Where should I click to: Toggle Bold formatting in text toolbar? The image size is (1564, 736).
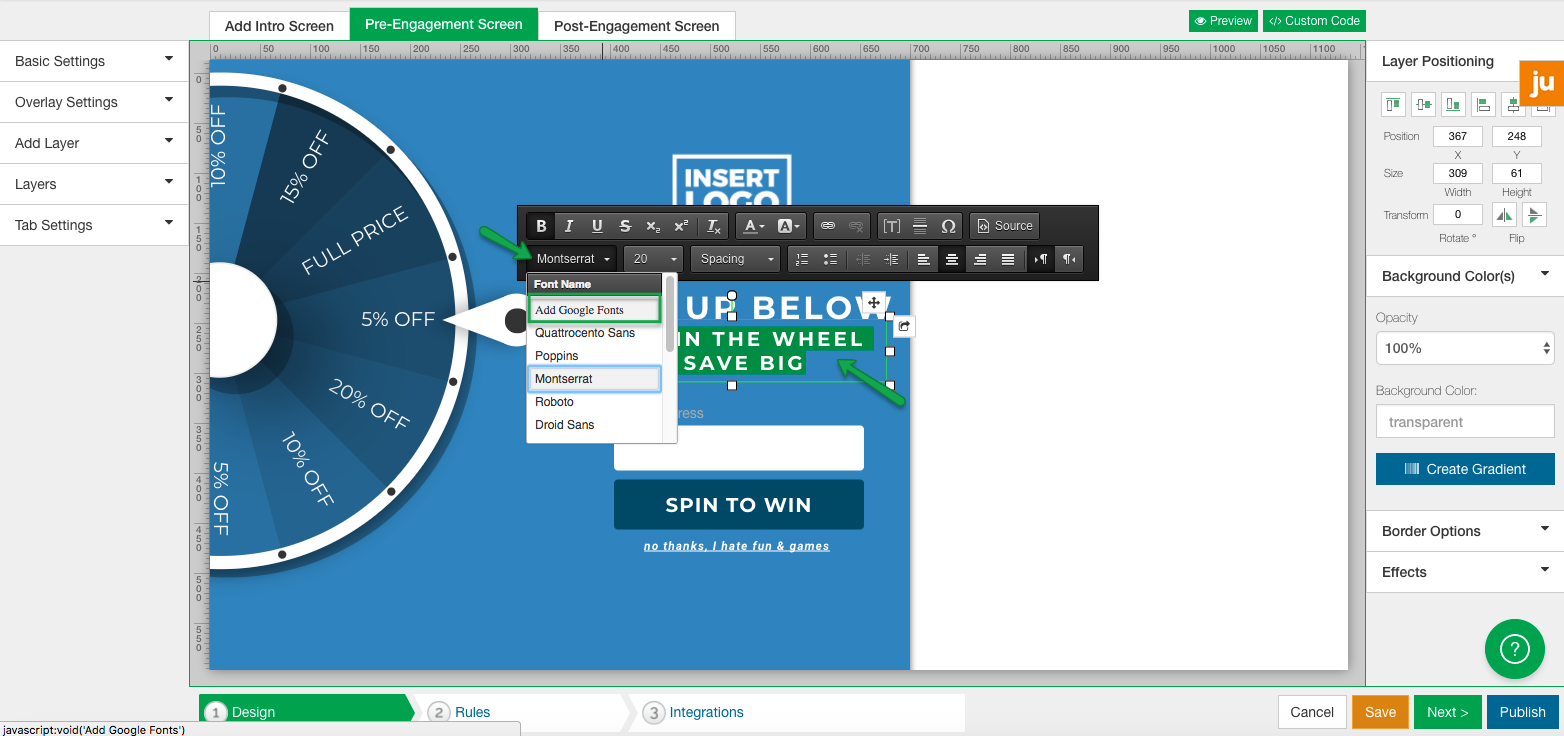tap(541, 226)
